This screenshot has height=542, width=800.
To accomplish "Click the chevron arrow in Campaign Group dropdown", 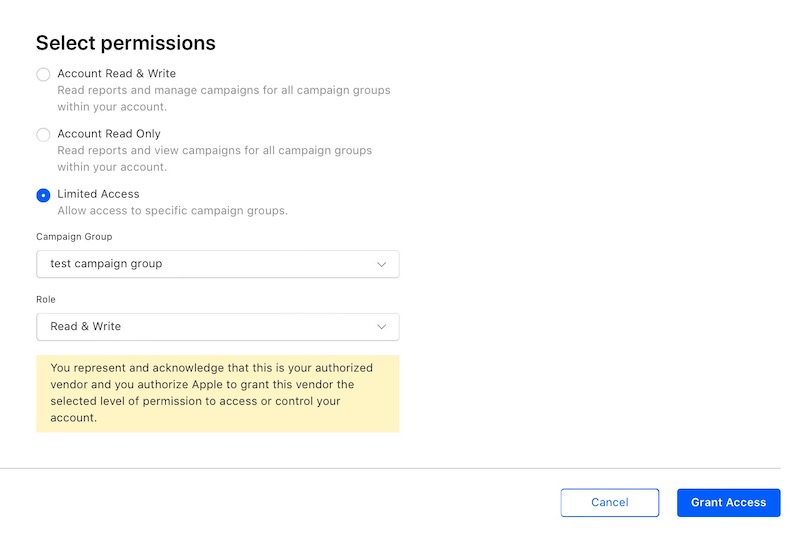I will click(x=381, y=264).
